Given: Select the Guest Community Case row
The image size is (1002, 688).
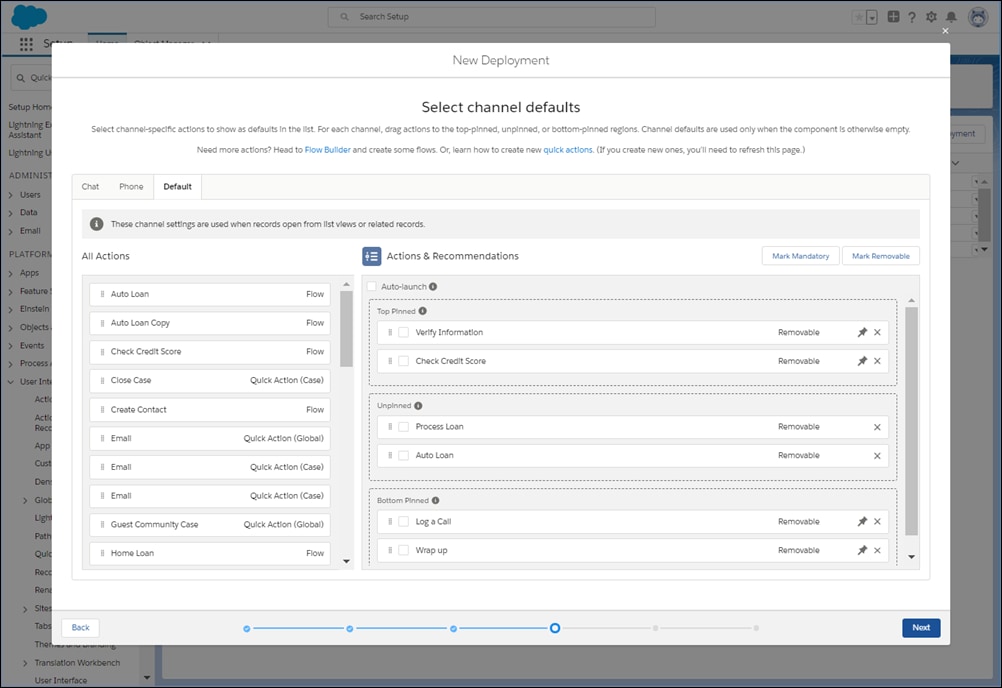Looking at the screenshot, I should (x=210, y=524).
